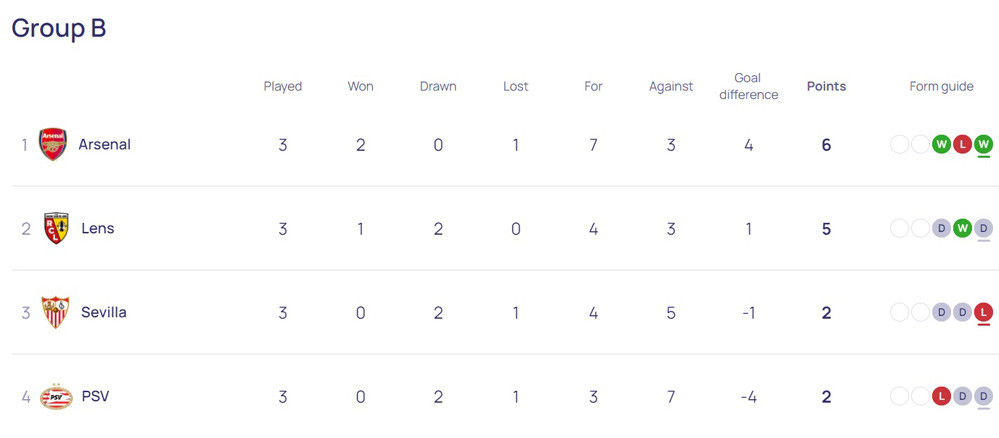Click Lens's green win form badge

pyautogui.click(x=962, y=229)
